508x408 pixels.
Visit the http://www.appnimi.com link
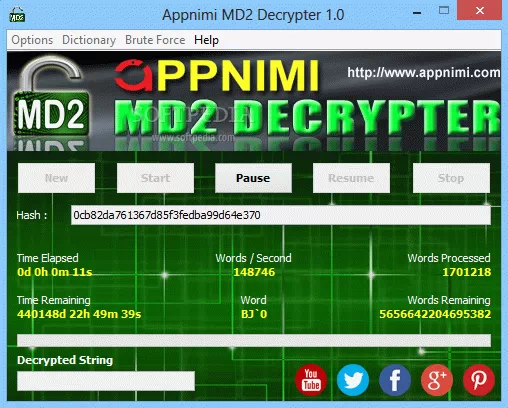pos(423,72)
